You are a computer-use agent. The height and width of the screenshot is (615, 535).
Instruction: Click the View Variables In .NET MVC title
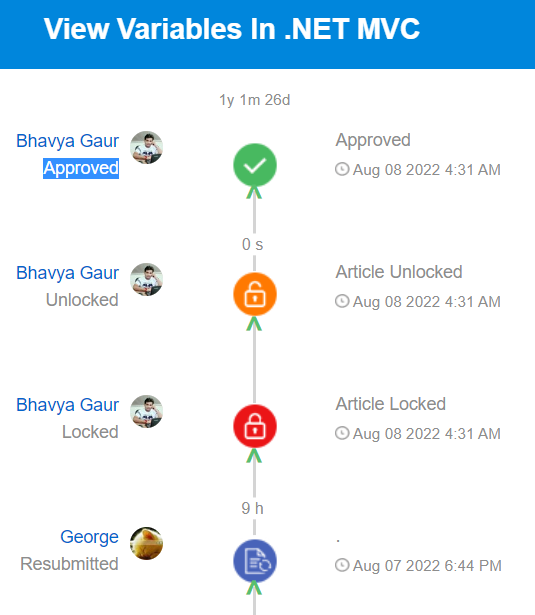pyautogui.click(x=232, y=29)
